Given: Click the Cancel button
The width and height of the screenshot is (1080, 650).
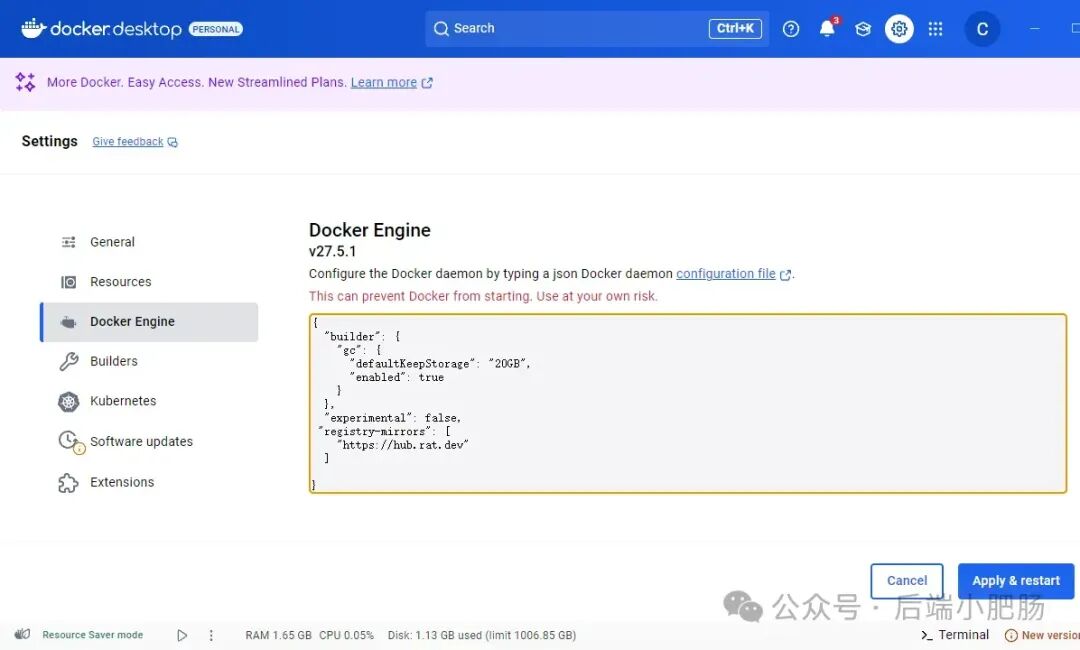Looking at the screenshot, I should pos(906,580).
